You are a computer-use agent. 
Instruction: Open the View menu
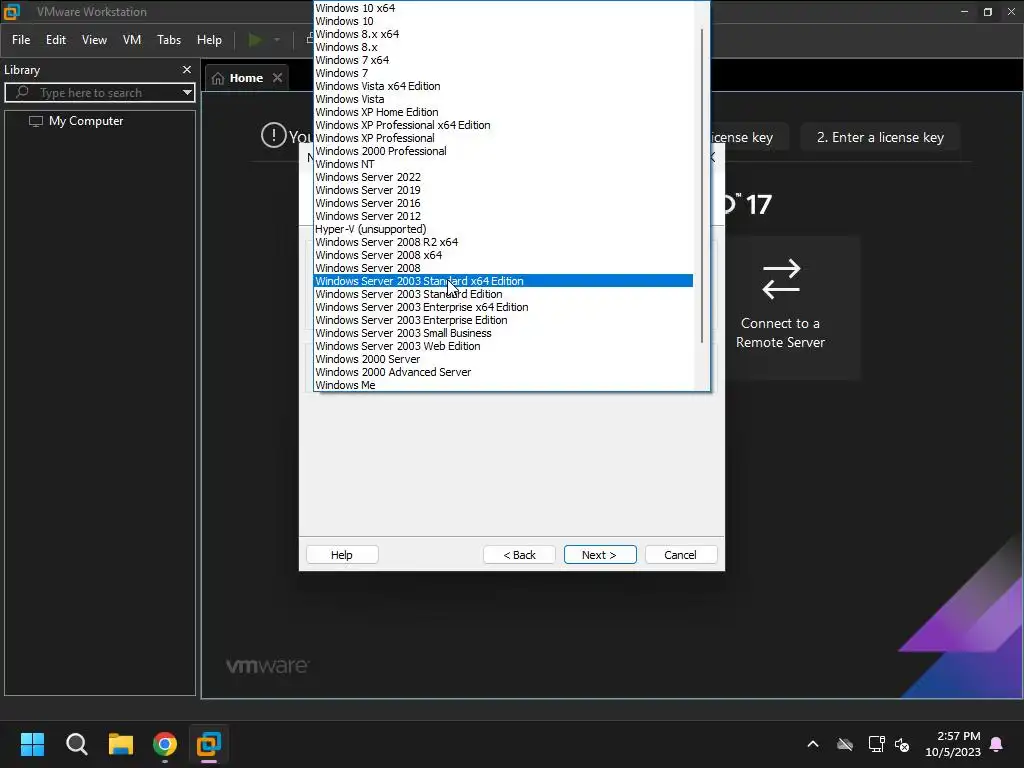(x=94, y=40)
